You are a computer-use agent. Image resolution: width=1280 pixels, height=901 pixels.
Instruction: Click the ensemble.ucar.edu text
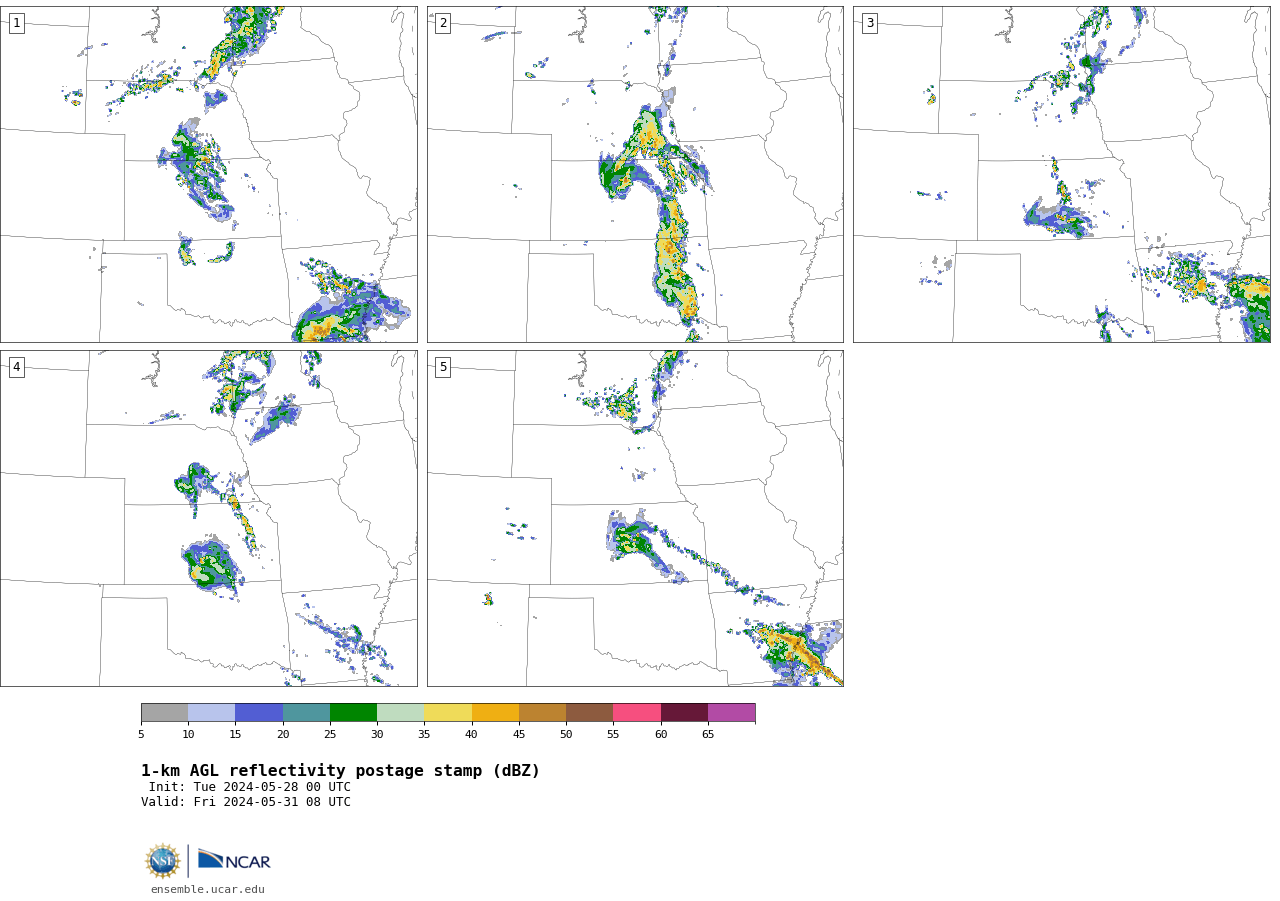pyautogui.click(x=208, y=889)
